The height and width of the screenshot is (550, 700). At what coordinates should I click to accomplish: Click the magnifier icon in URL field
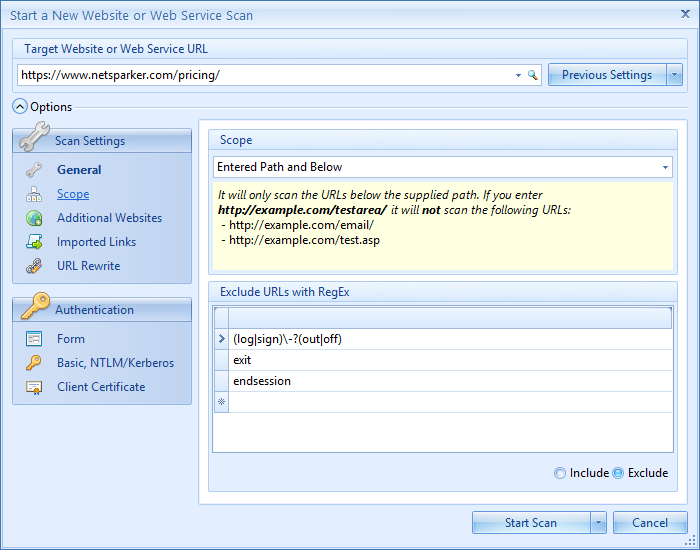[533, 75]
